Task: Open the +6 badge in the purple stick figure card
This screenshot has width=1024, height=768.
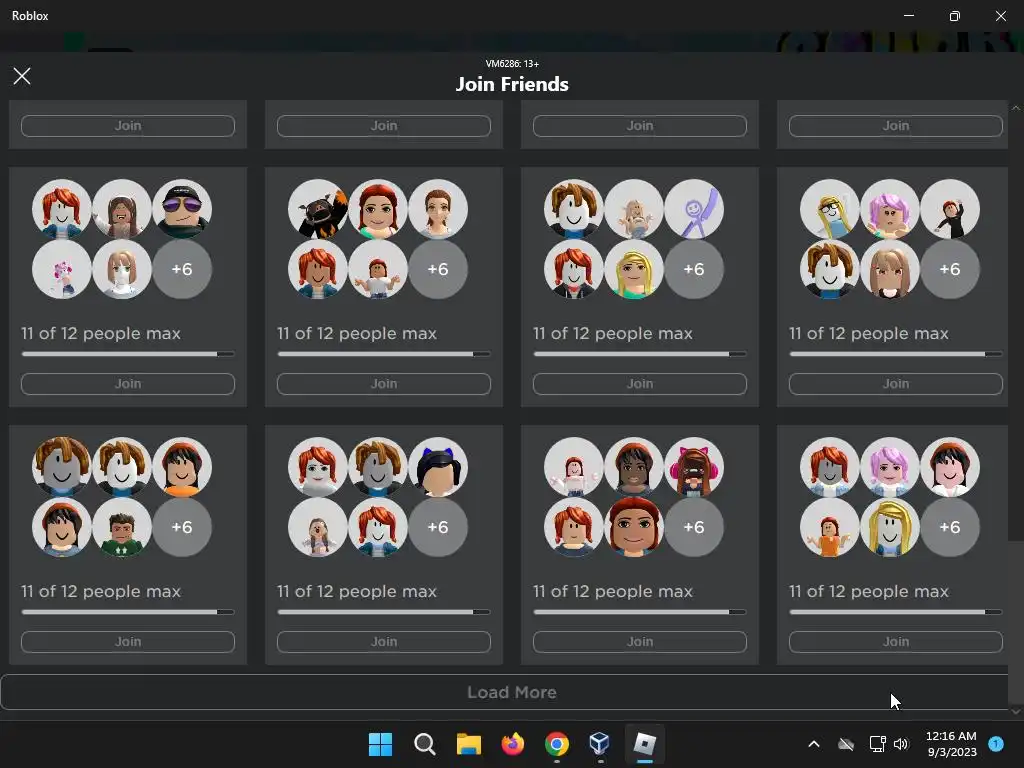Action: point(694,269)
